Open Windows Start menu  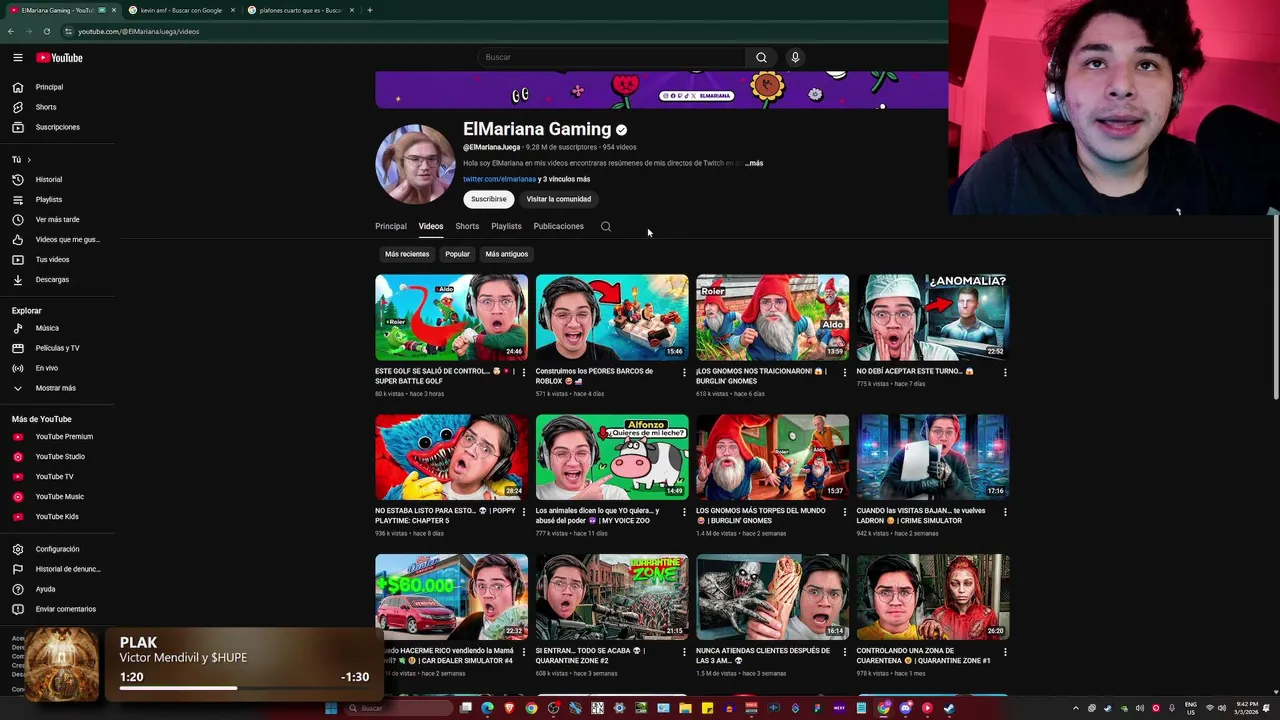(x=331, y=708)
